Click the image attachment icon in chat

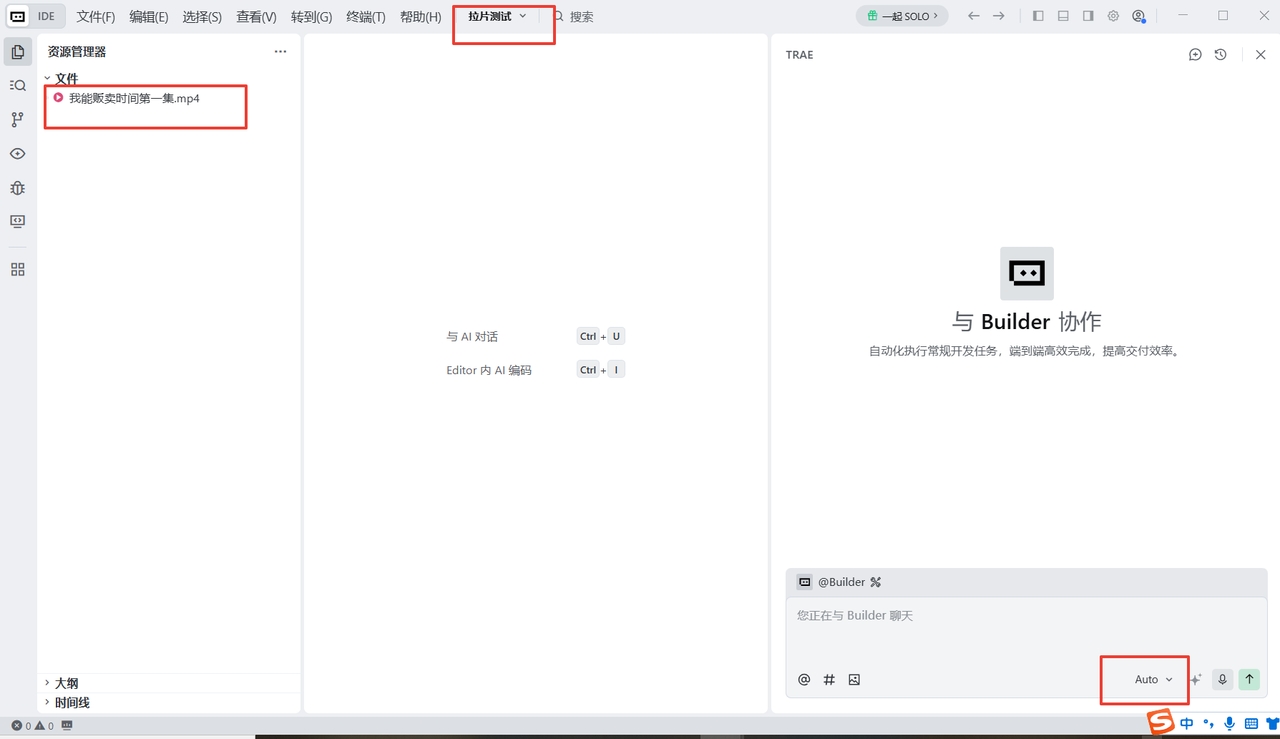(x=854, y=680)
